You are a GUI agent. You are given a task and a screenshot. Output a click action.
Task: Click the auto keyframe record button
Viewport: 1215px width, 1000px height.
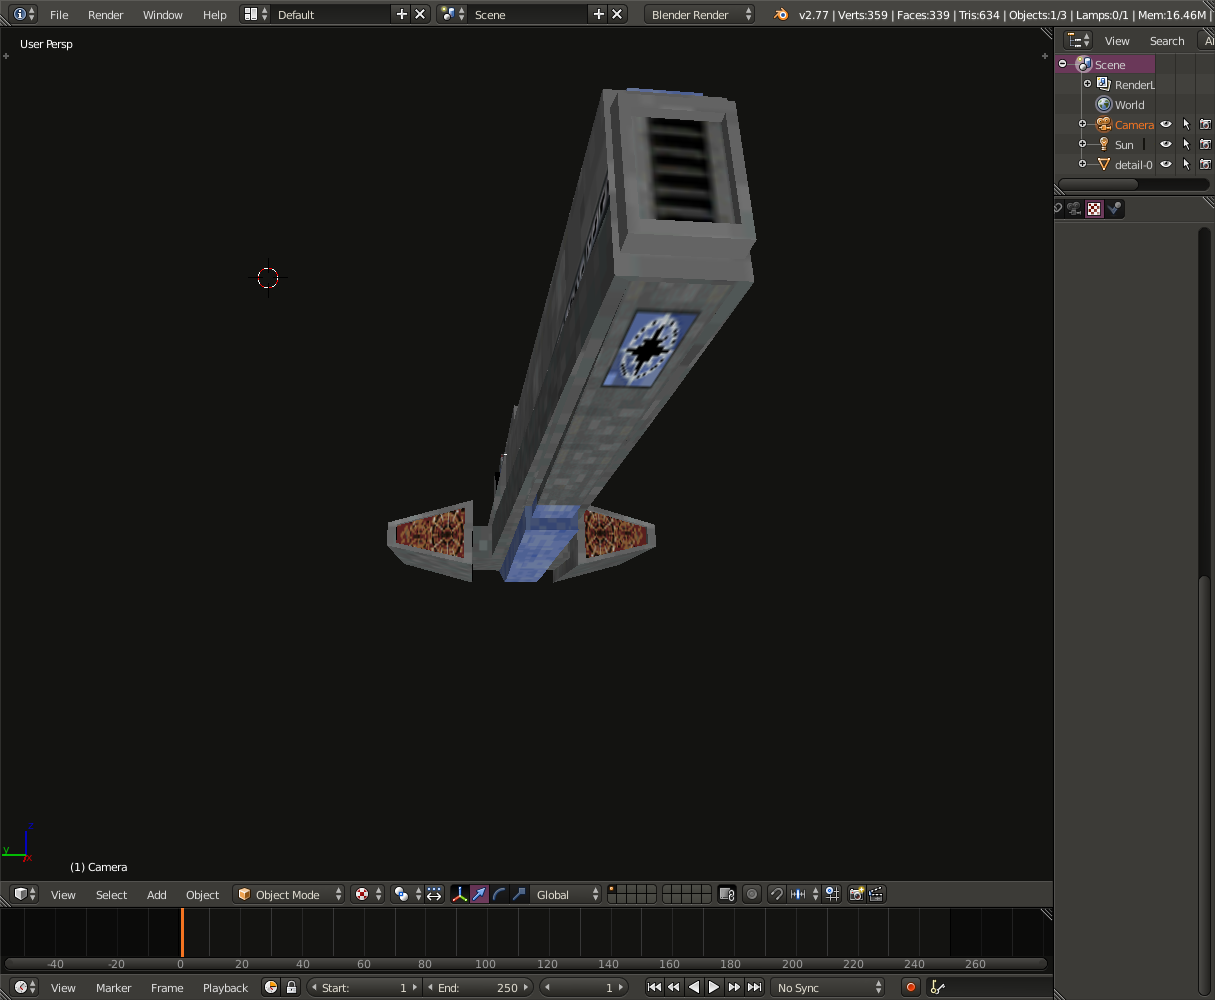pos(910,987)
